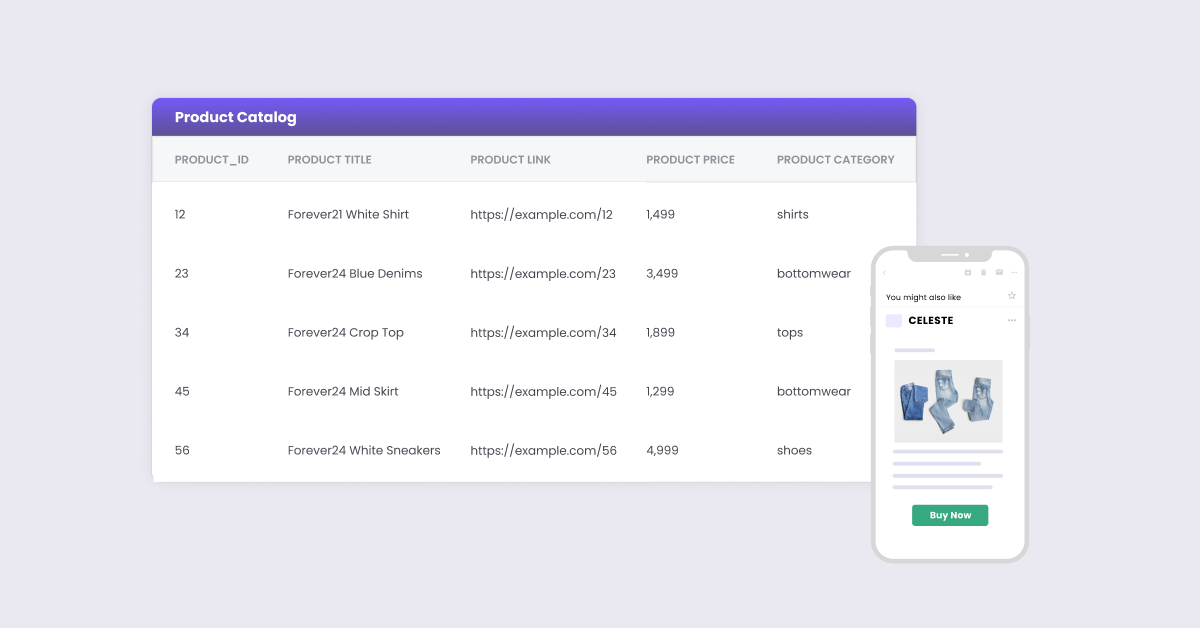Screen dimensions: 1200x628
Task: Click the blue denim product thumbnail
Action: pos(948,401)
